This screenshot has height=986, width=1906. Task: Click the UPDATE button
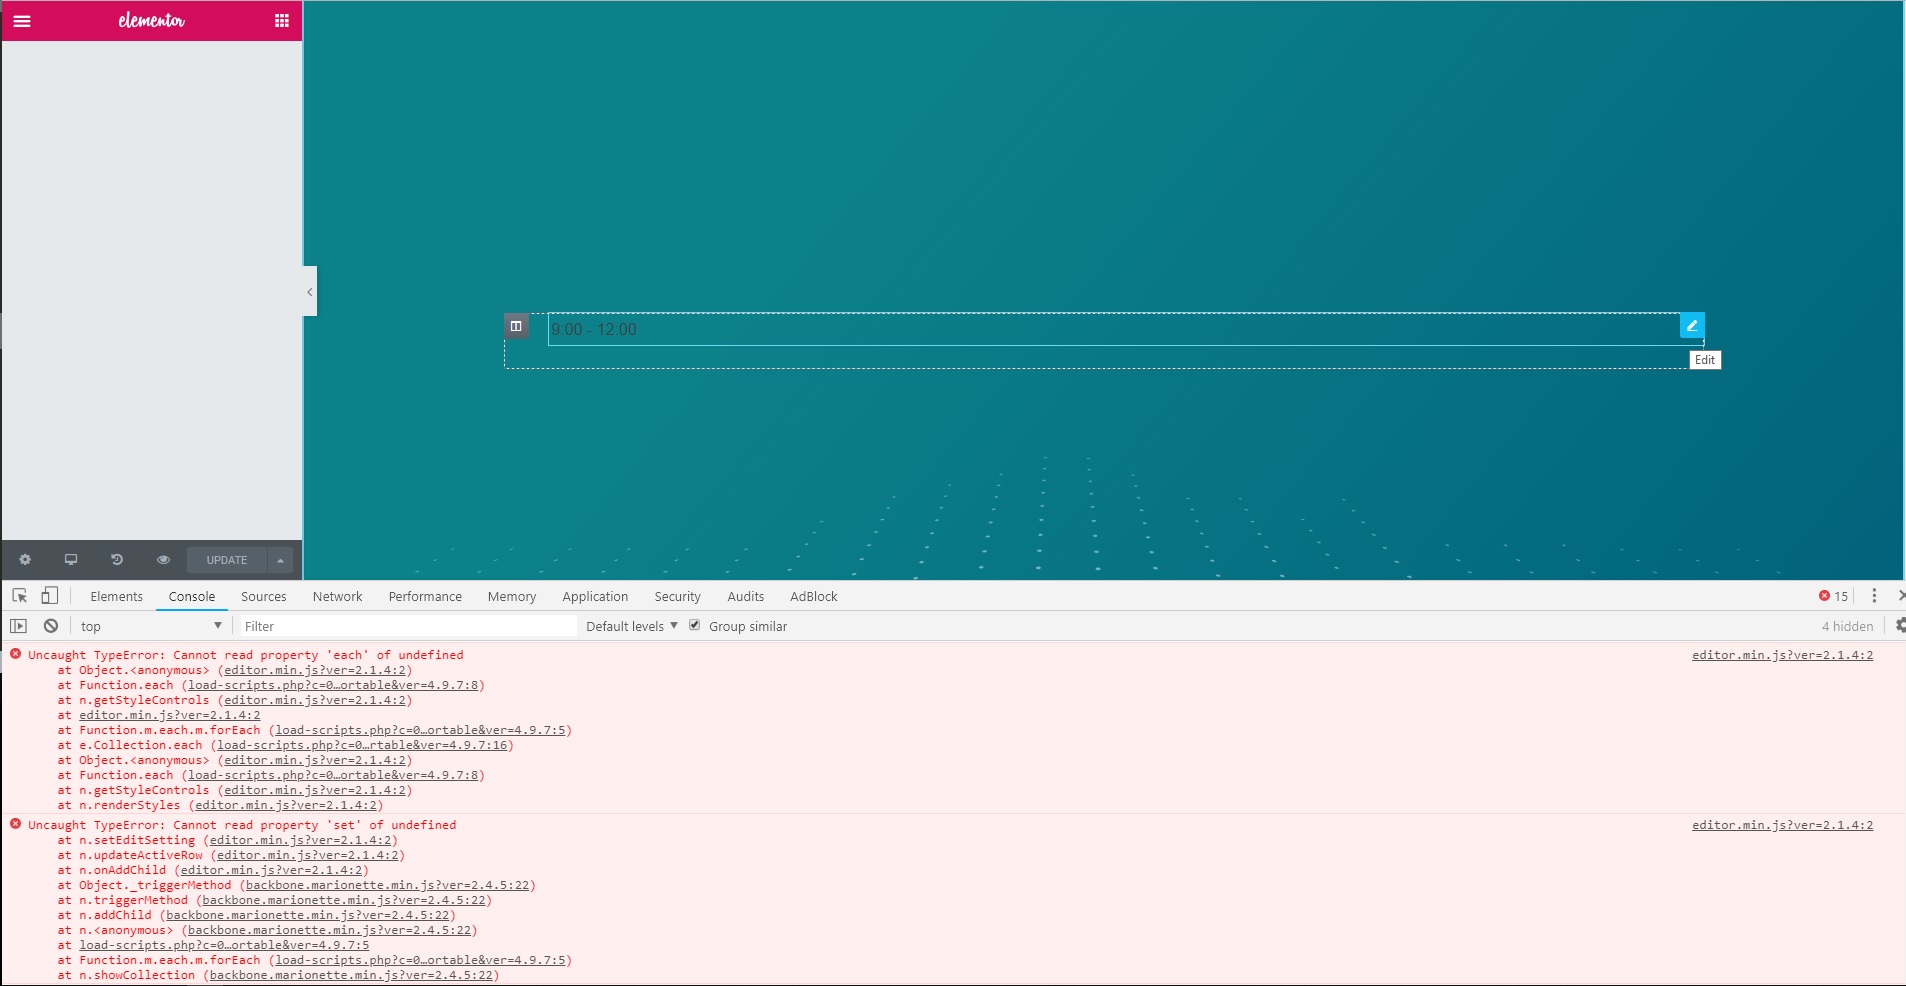227,560
